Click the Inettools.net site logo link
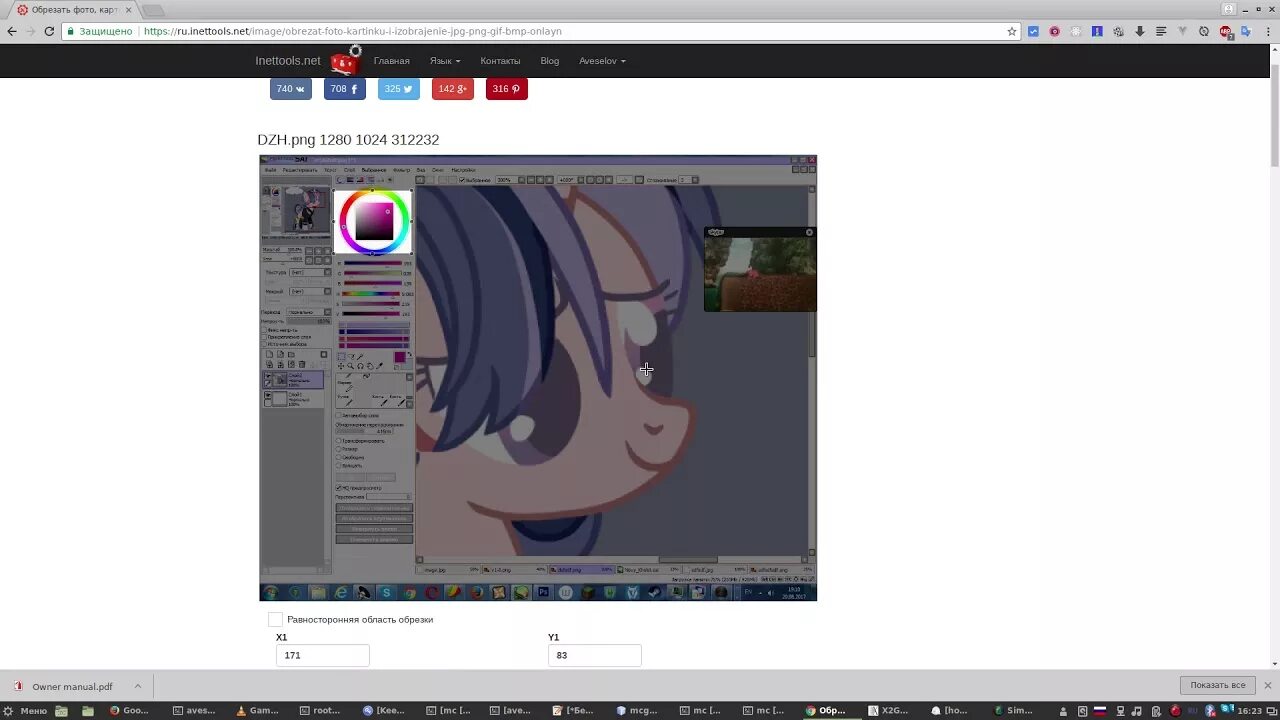 pyautogui.click(x=288, y=61)
